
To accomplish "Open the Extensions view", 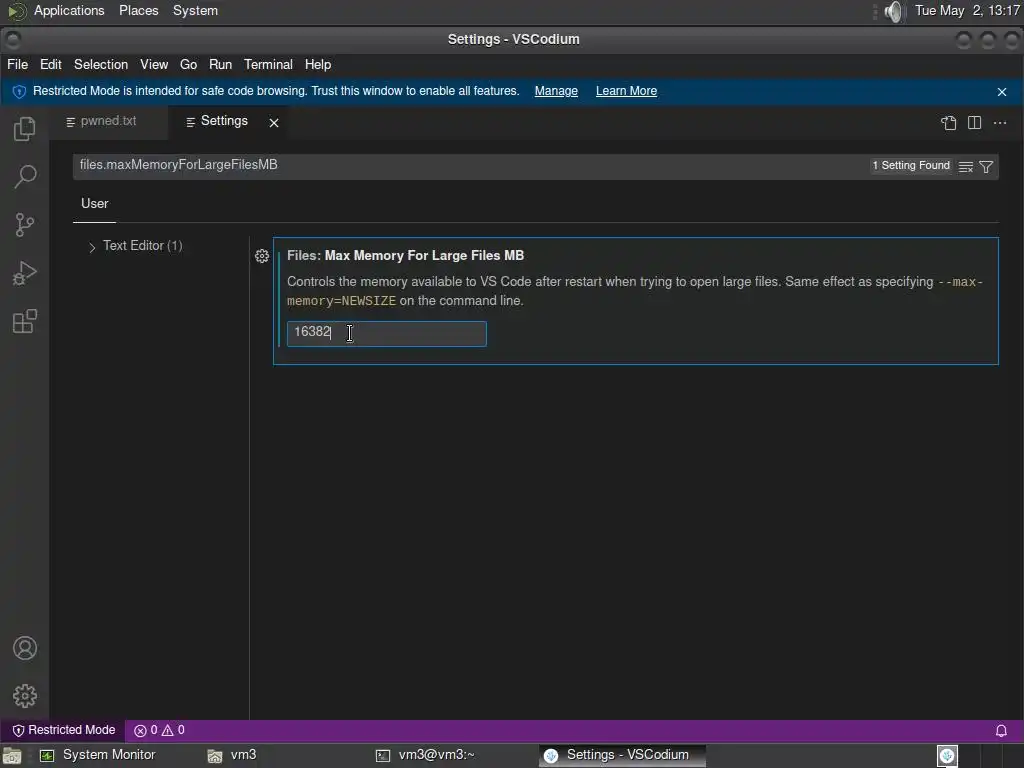I will pyautogui.click(x=24, y=321).
